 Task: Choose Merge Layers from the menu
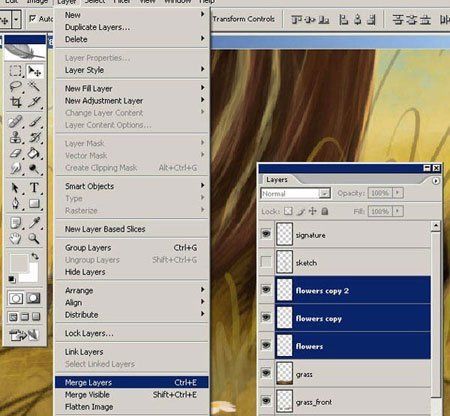point(132,382)
